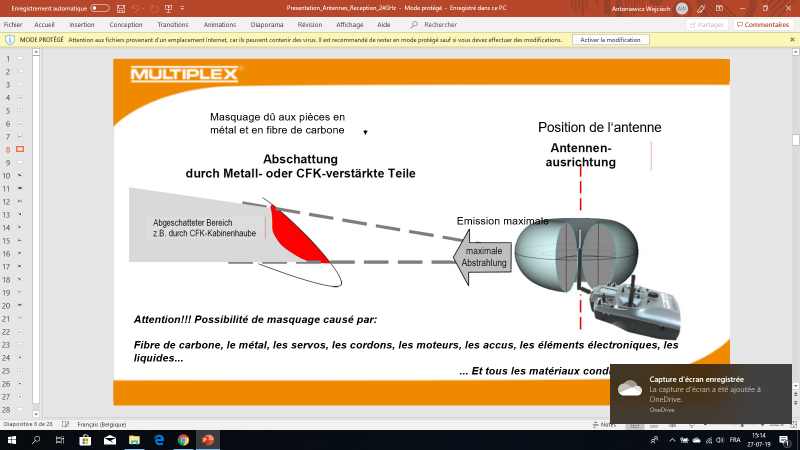Screen dimensions: 800x450
Task: Click the Rechercher search box
Action: (x=440, y=24)
